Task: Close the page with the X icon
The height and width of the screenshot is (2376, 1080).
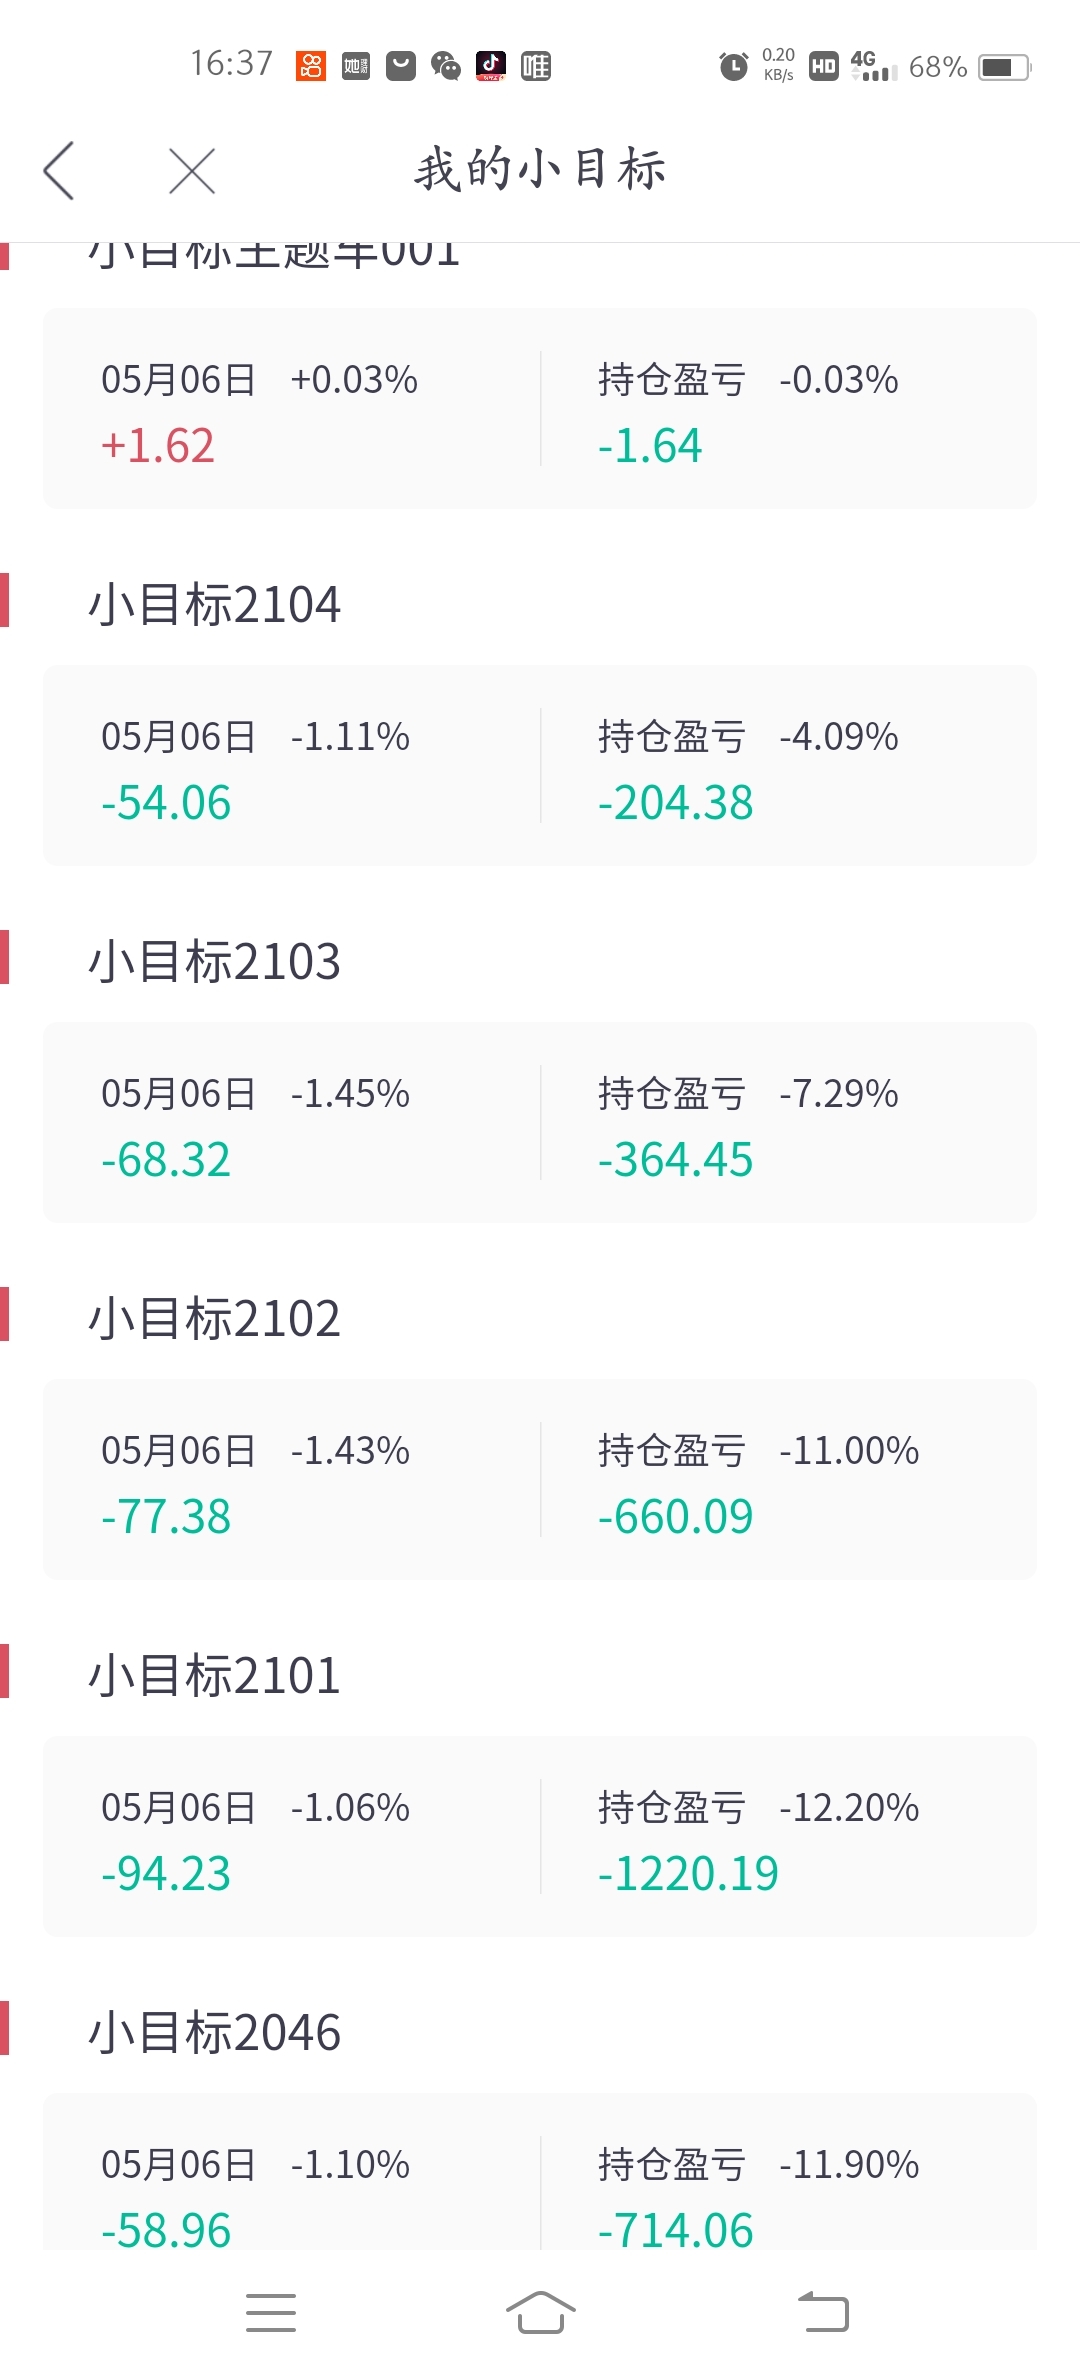Action: click(192, 171)
